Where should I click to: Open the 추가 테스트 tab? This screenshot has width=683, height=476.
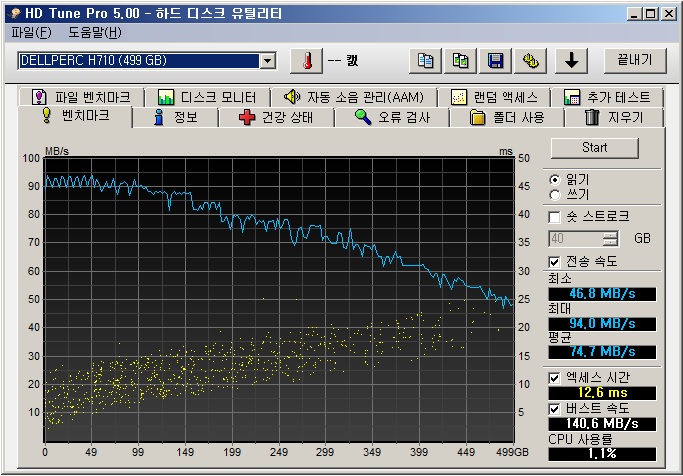tap(607, 97)
